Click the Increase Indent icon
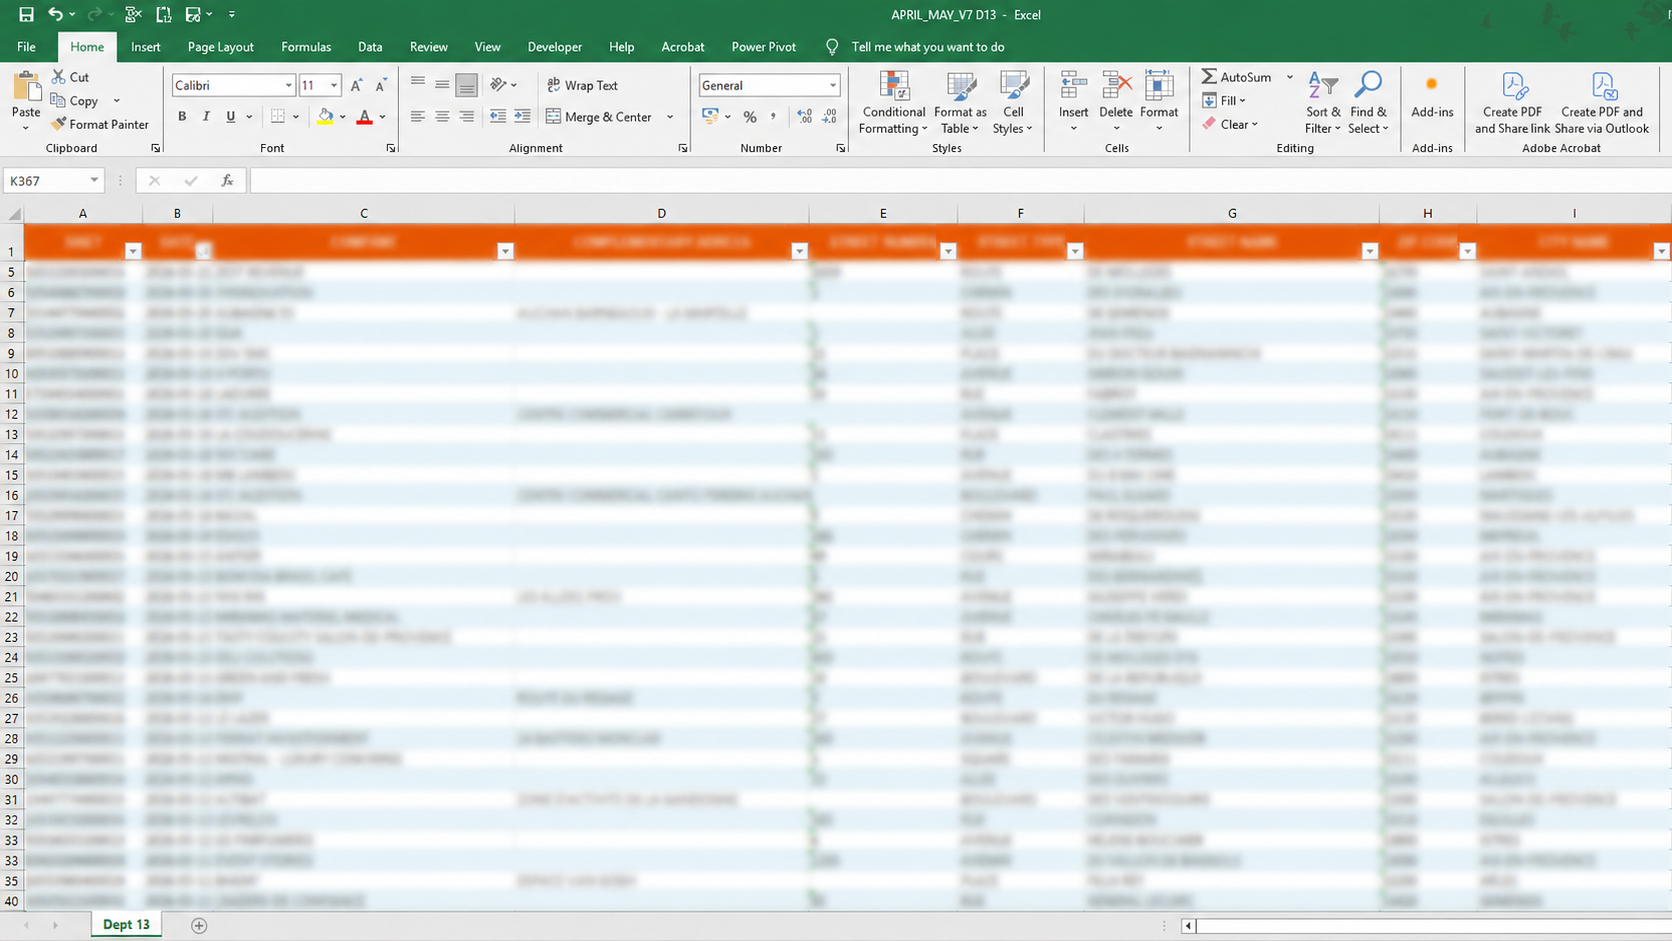The image size is (1672, 941). pos(522,117)
